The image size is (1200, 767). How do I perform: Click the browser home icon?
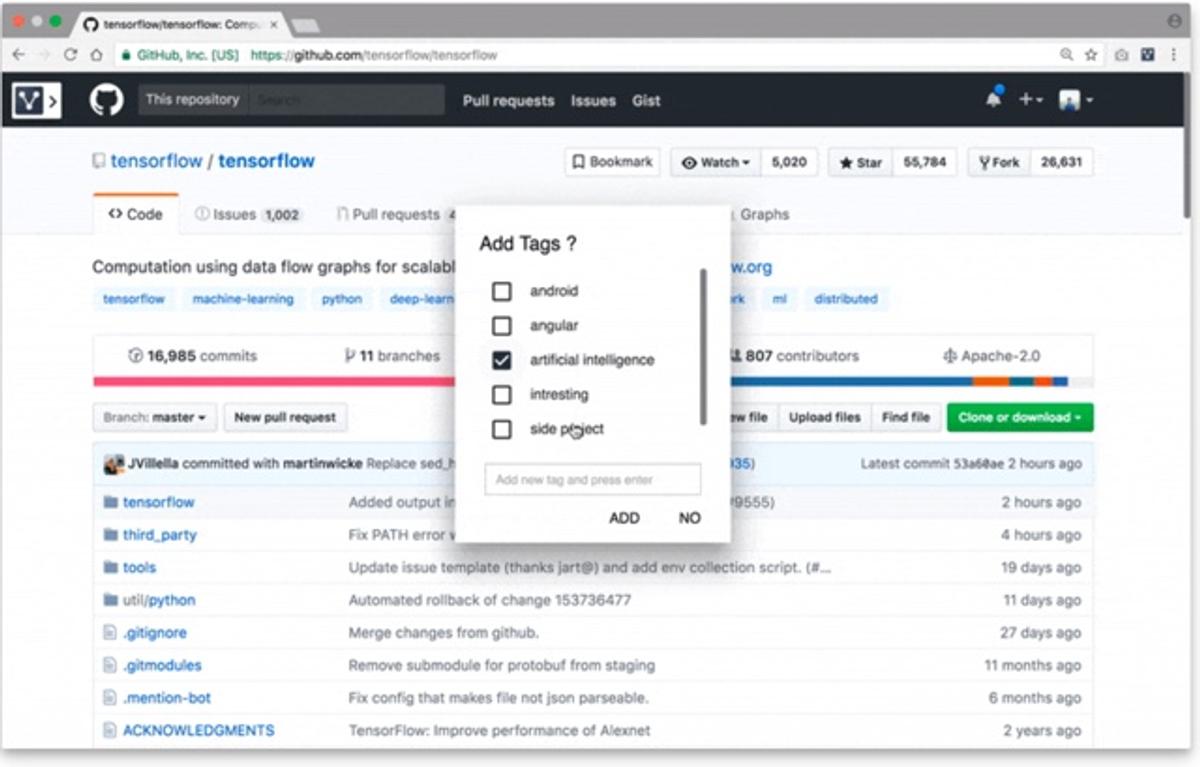[96, 55]
